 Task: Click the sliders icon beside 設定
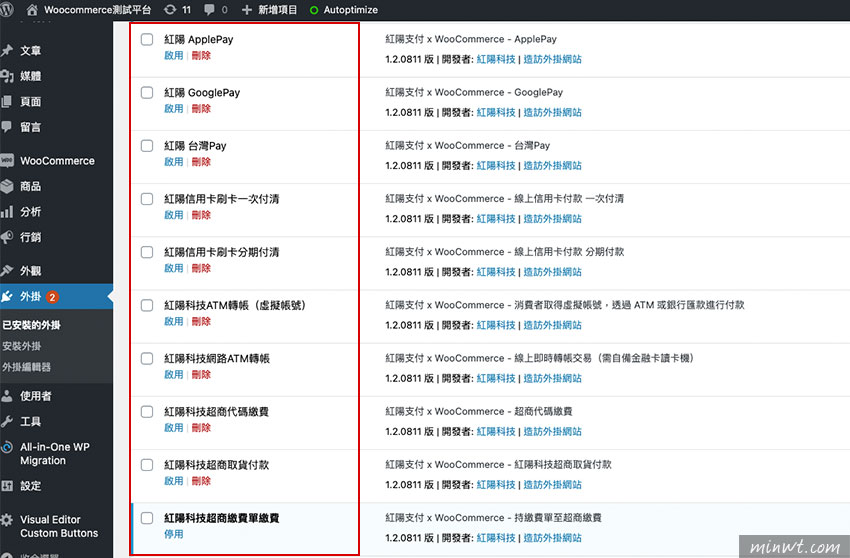7,486
